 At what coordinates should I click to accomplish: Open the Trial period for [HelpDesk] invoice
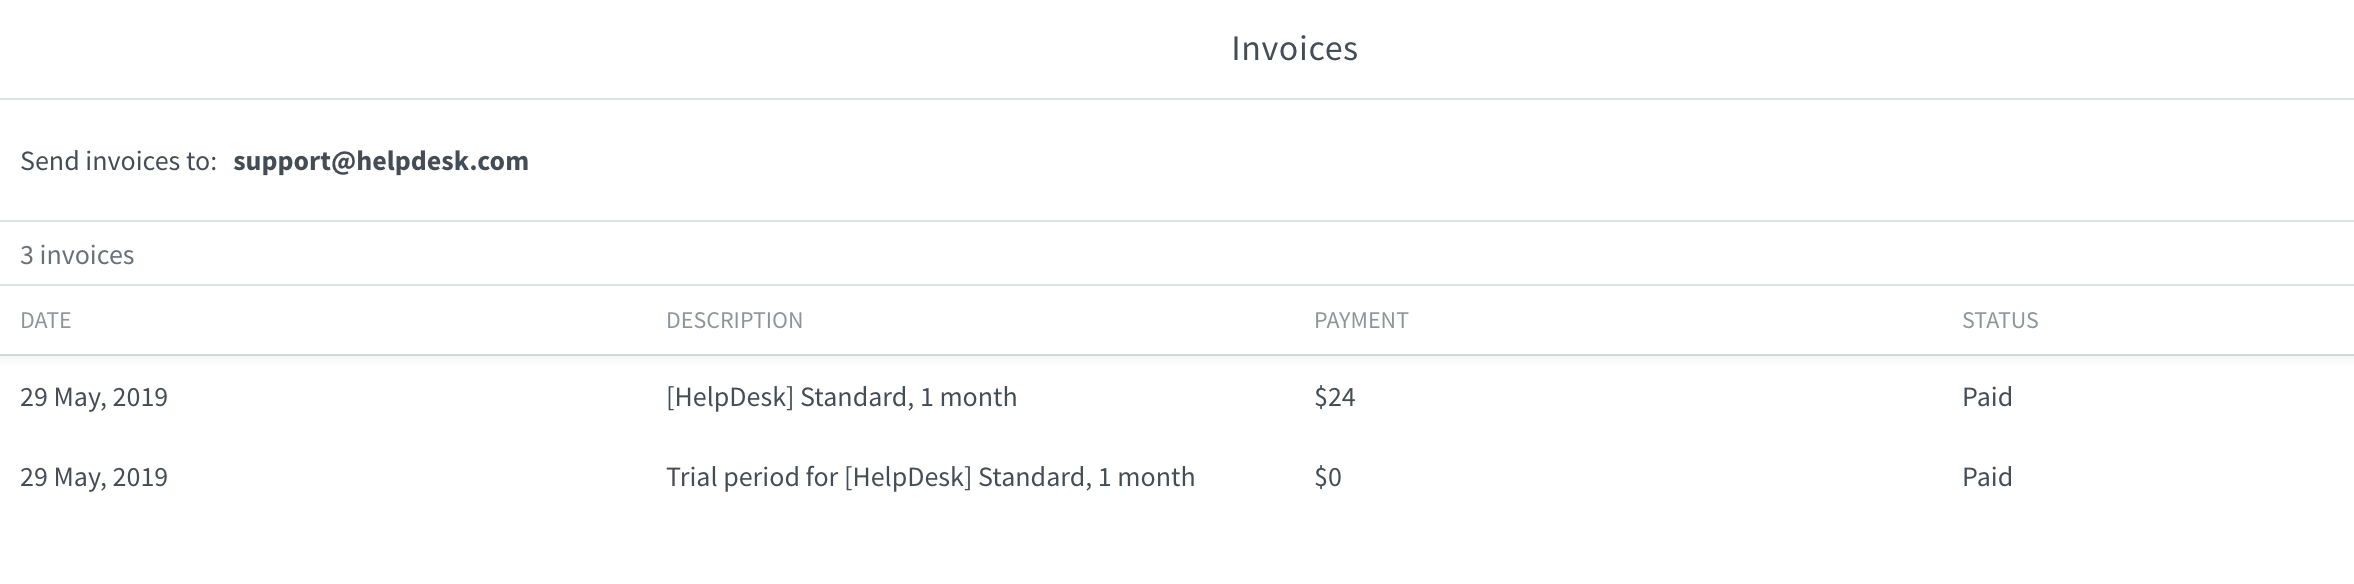pos(930,477)
